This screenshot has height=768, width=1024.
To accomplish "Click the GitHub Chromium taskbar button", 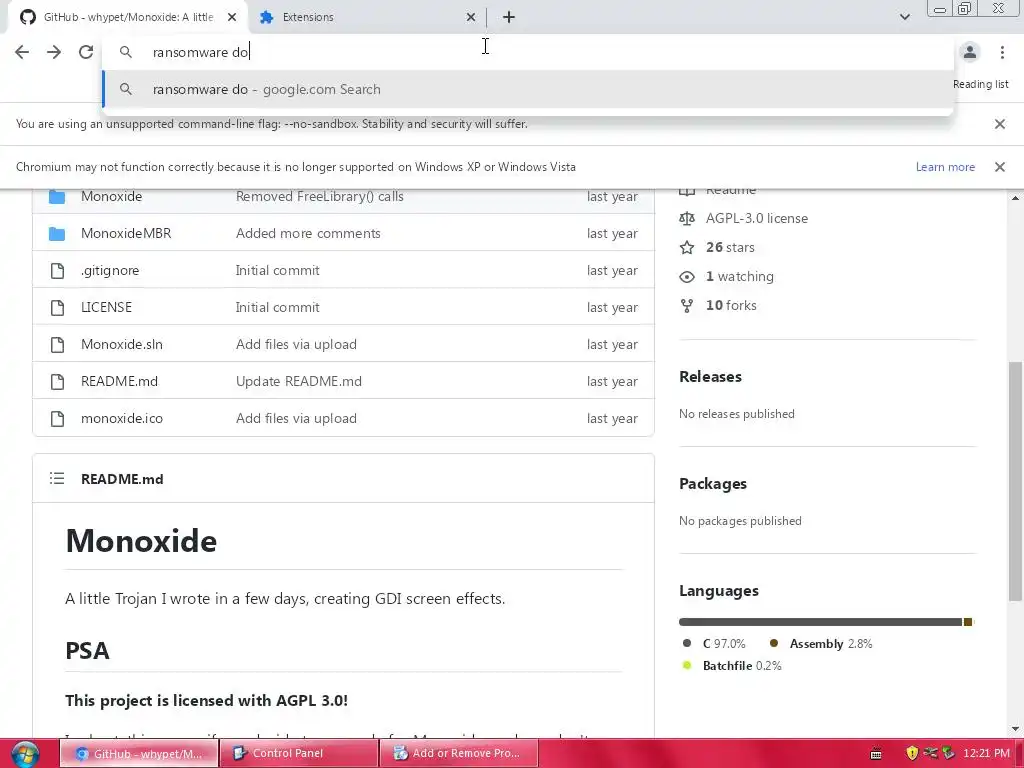I will click(x=140, y=754).
